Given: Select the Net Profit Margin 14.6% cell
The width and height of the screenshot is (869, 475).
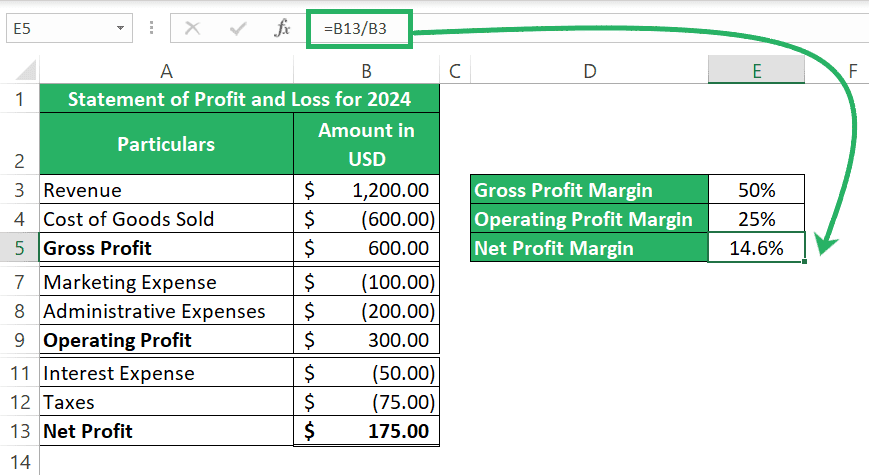Looking at the screenshot, I should 756,248.
